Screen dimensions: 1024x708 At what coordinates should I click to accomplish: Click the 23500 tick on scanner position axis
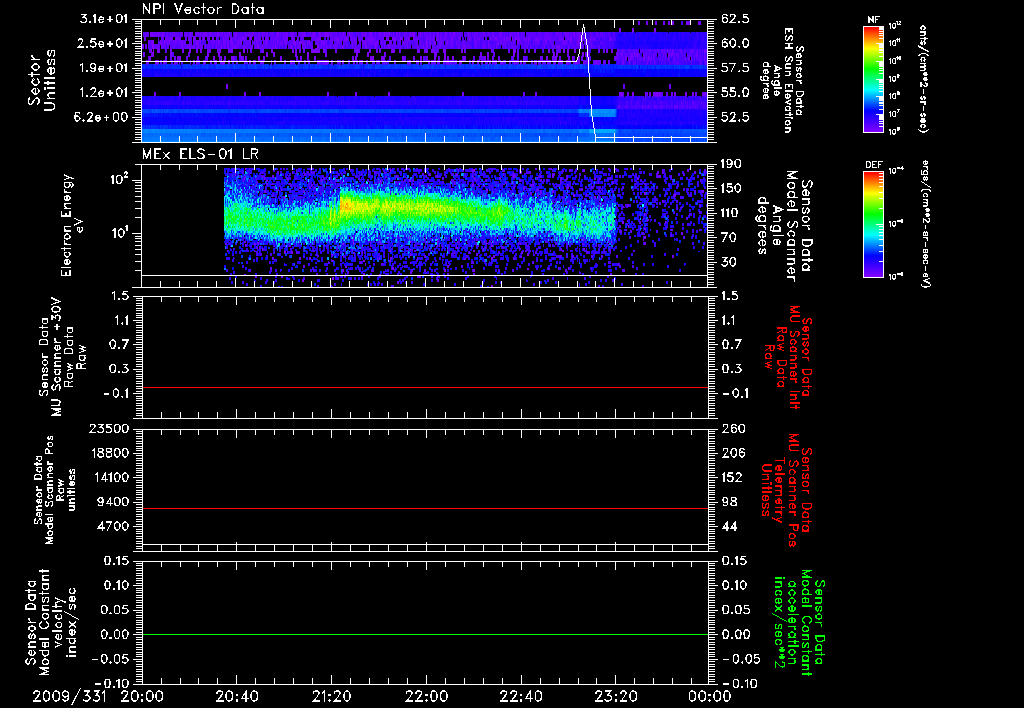[110, 429]
